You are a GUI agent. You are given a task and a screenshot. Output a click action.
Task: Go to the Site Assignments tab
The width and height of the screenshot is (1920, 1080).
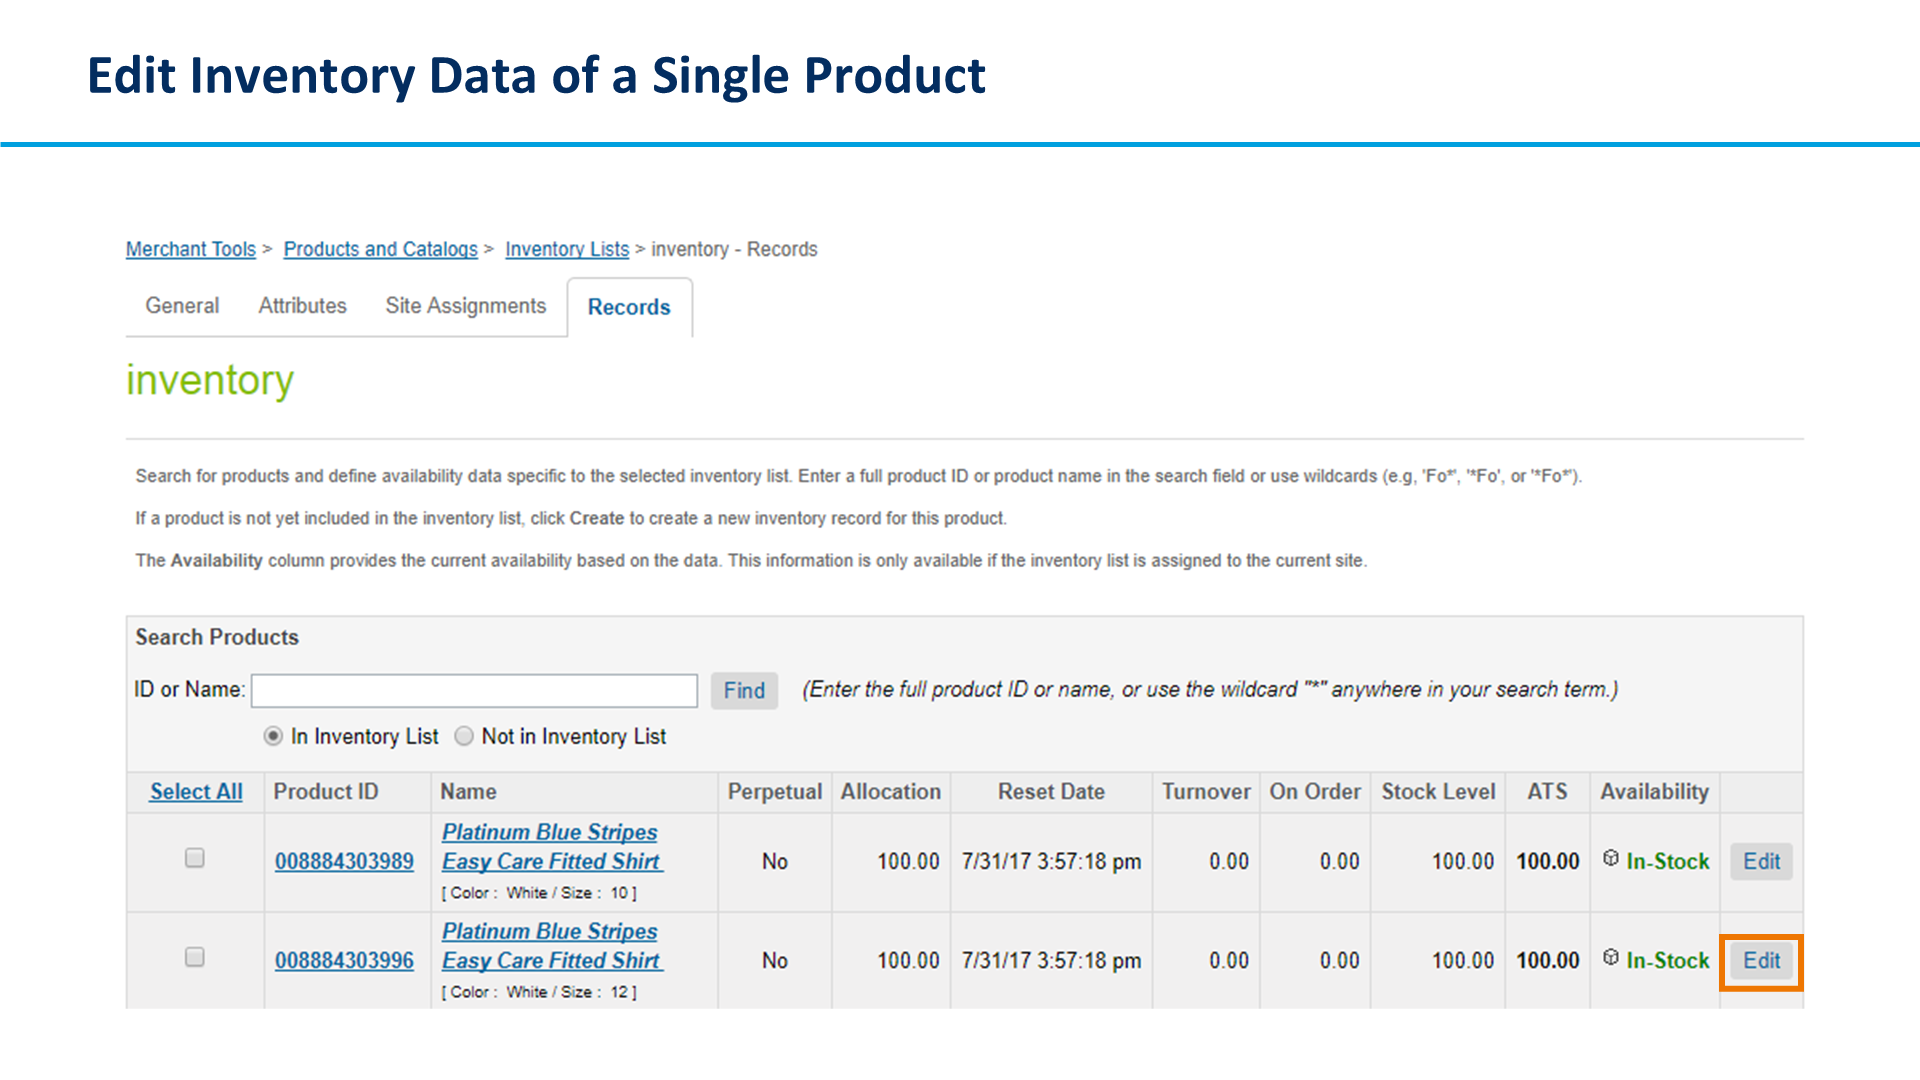466,306
